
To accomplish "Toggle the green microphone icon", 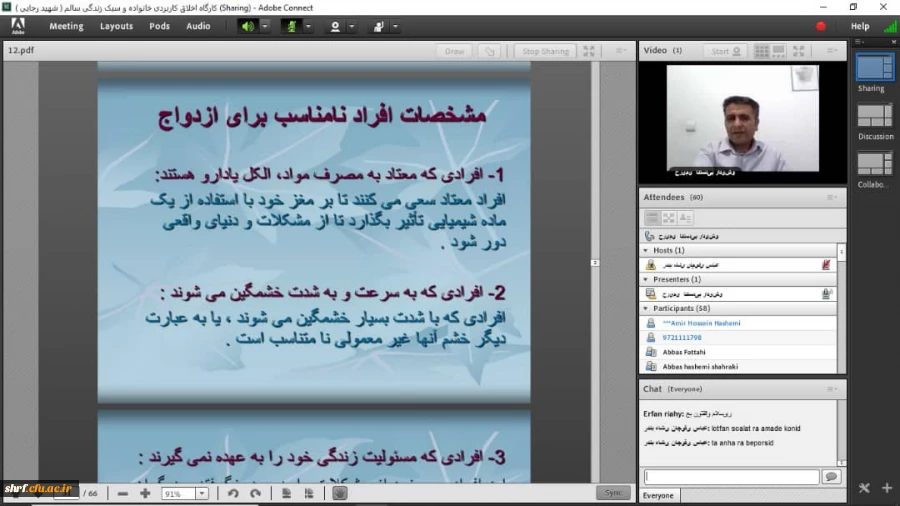I will click(x=292, y=26).
